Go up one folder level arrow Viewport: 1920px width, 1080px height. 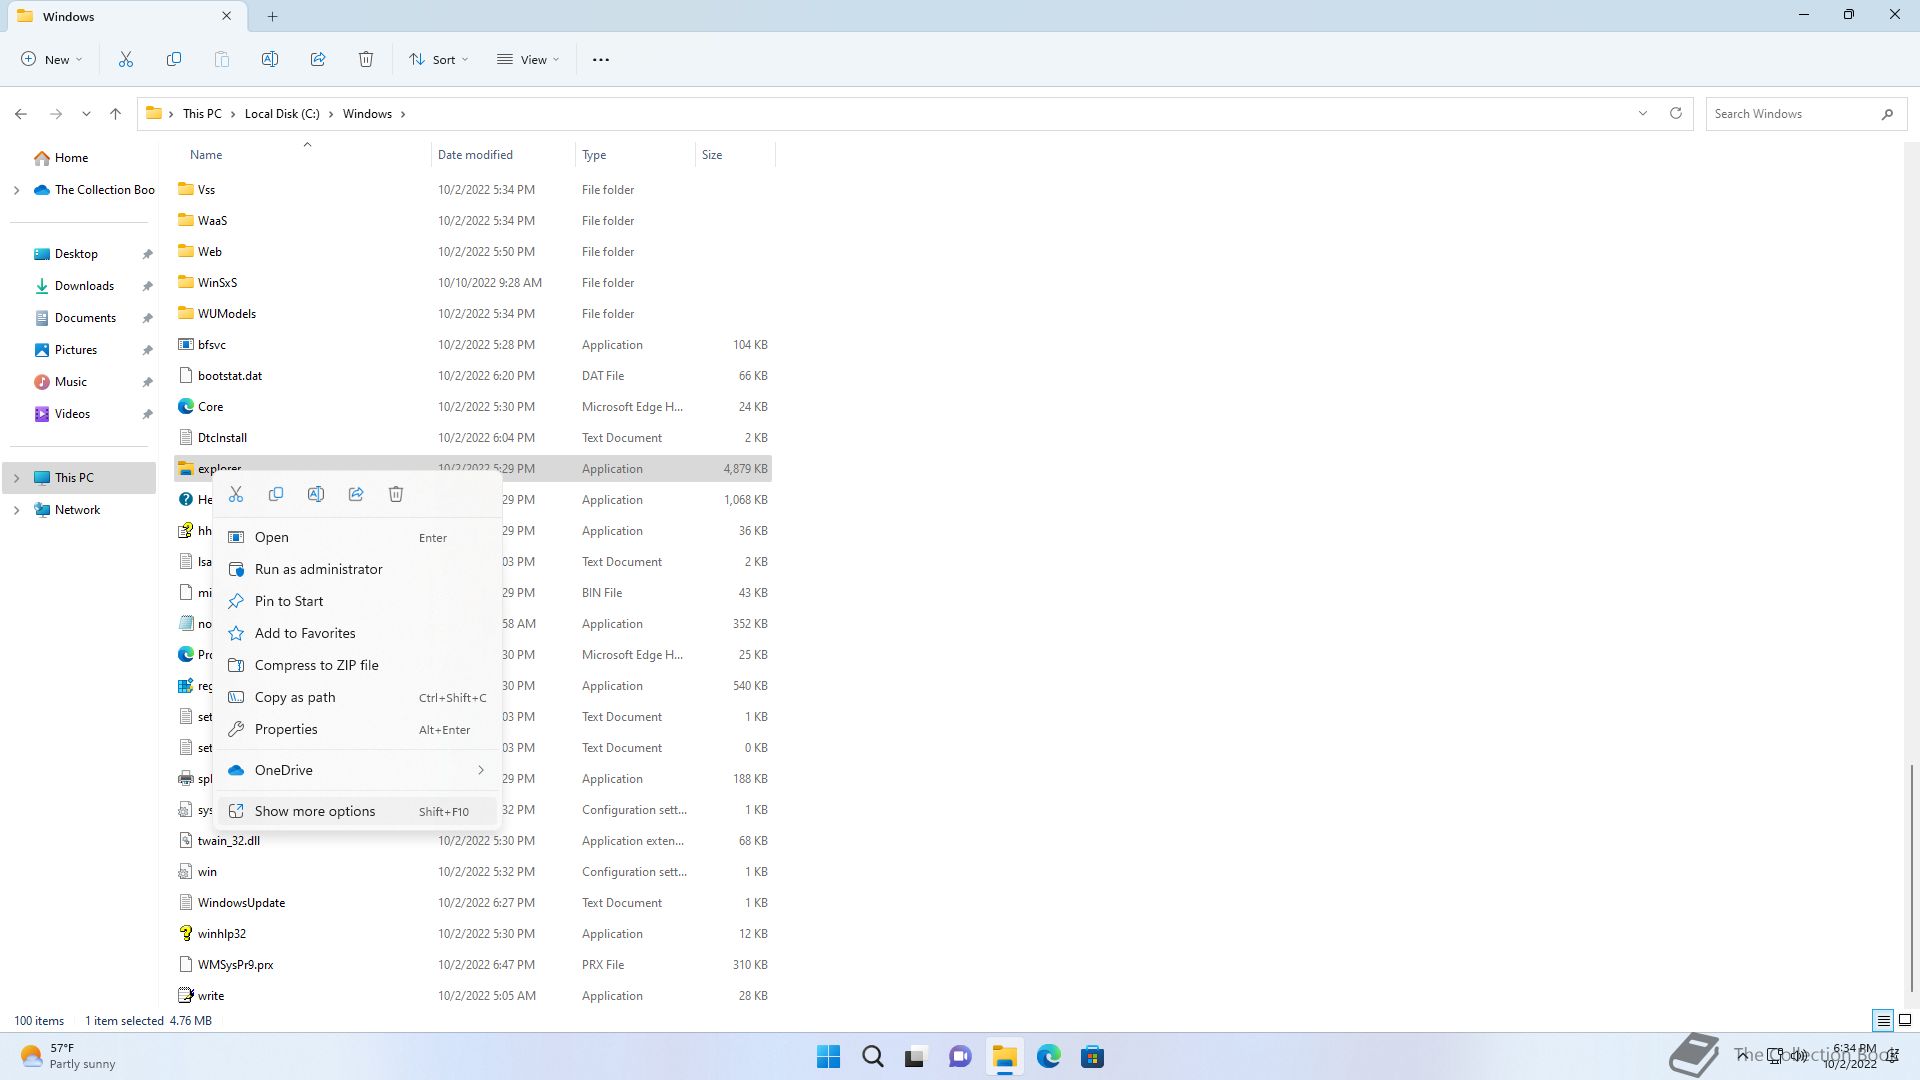pos(116,114)
